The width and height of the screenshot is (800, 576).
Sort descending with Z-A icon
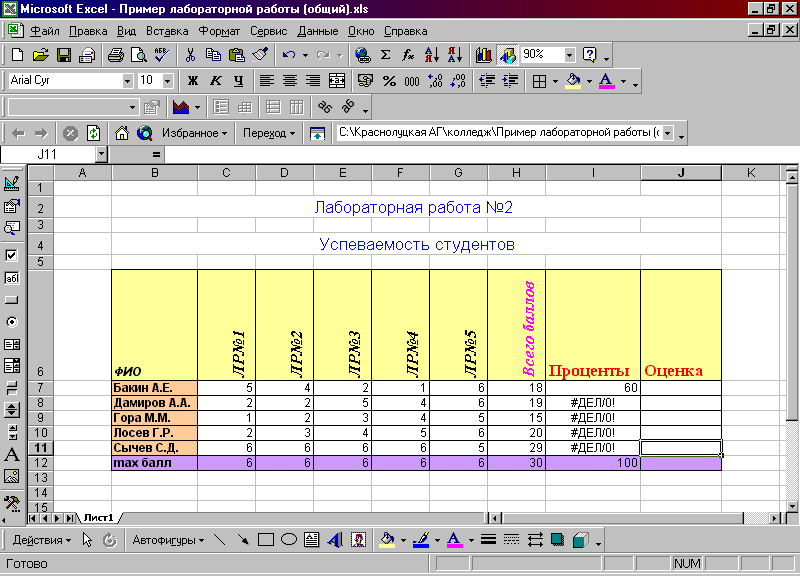pos(455,55)
